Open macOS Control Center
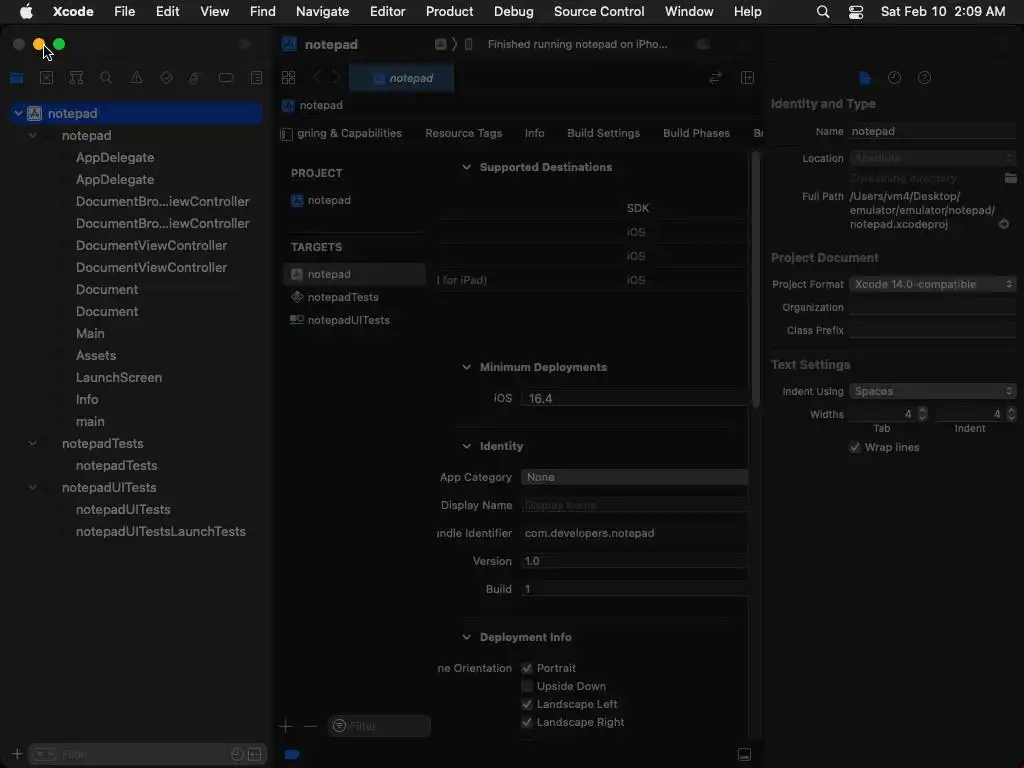 (856, 12)
